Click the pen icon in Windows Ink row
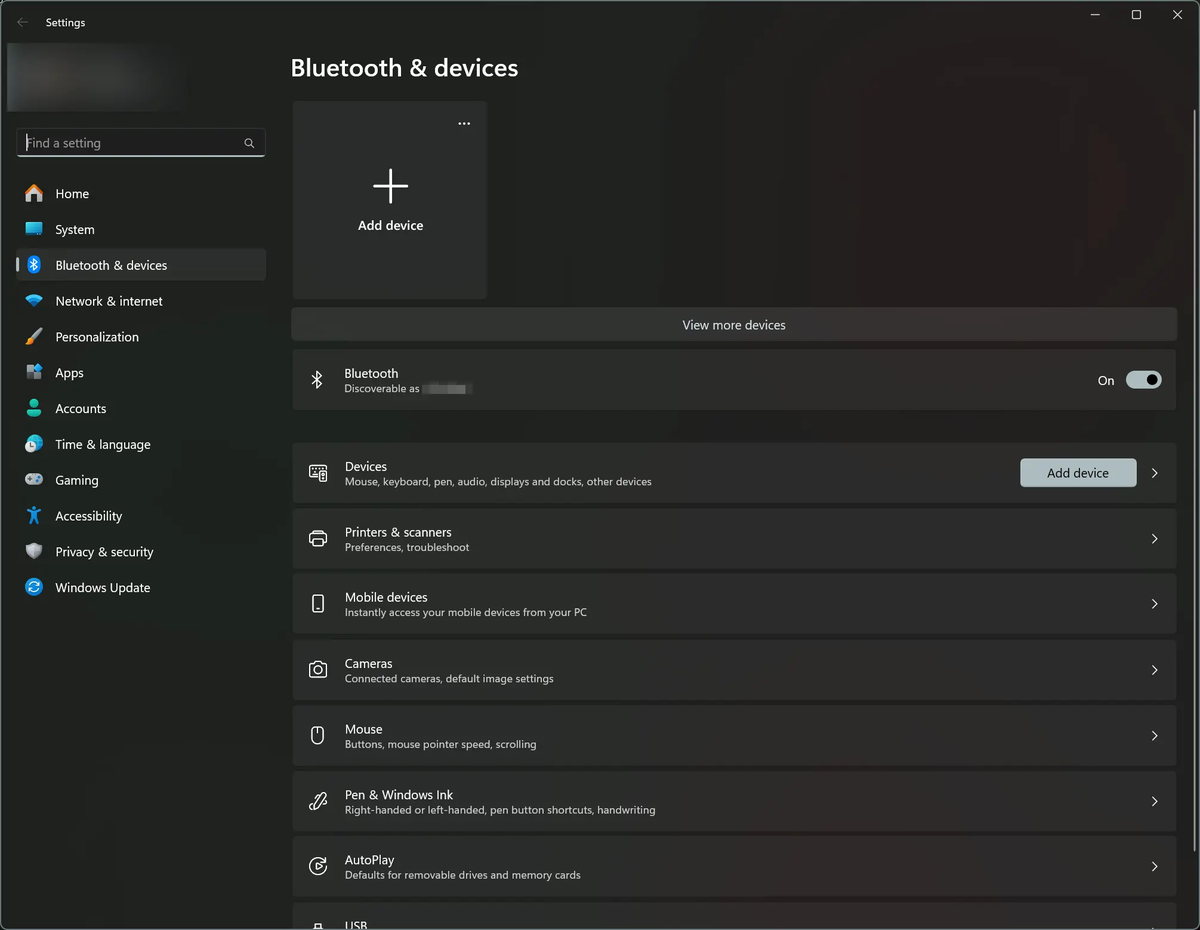The height and width of the screenshot is (930, 1200). (318, 801)
